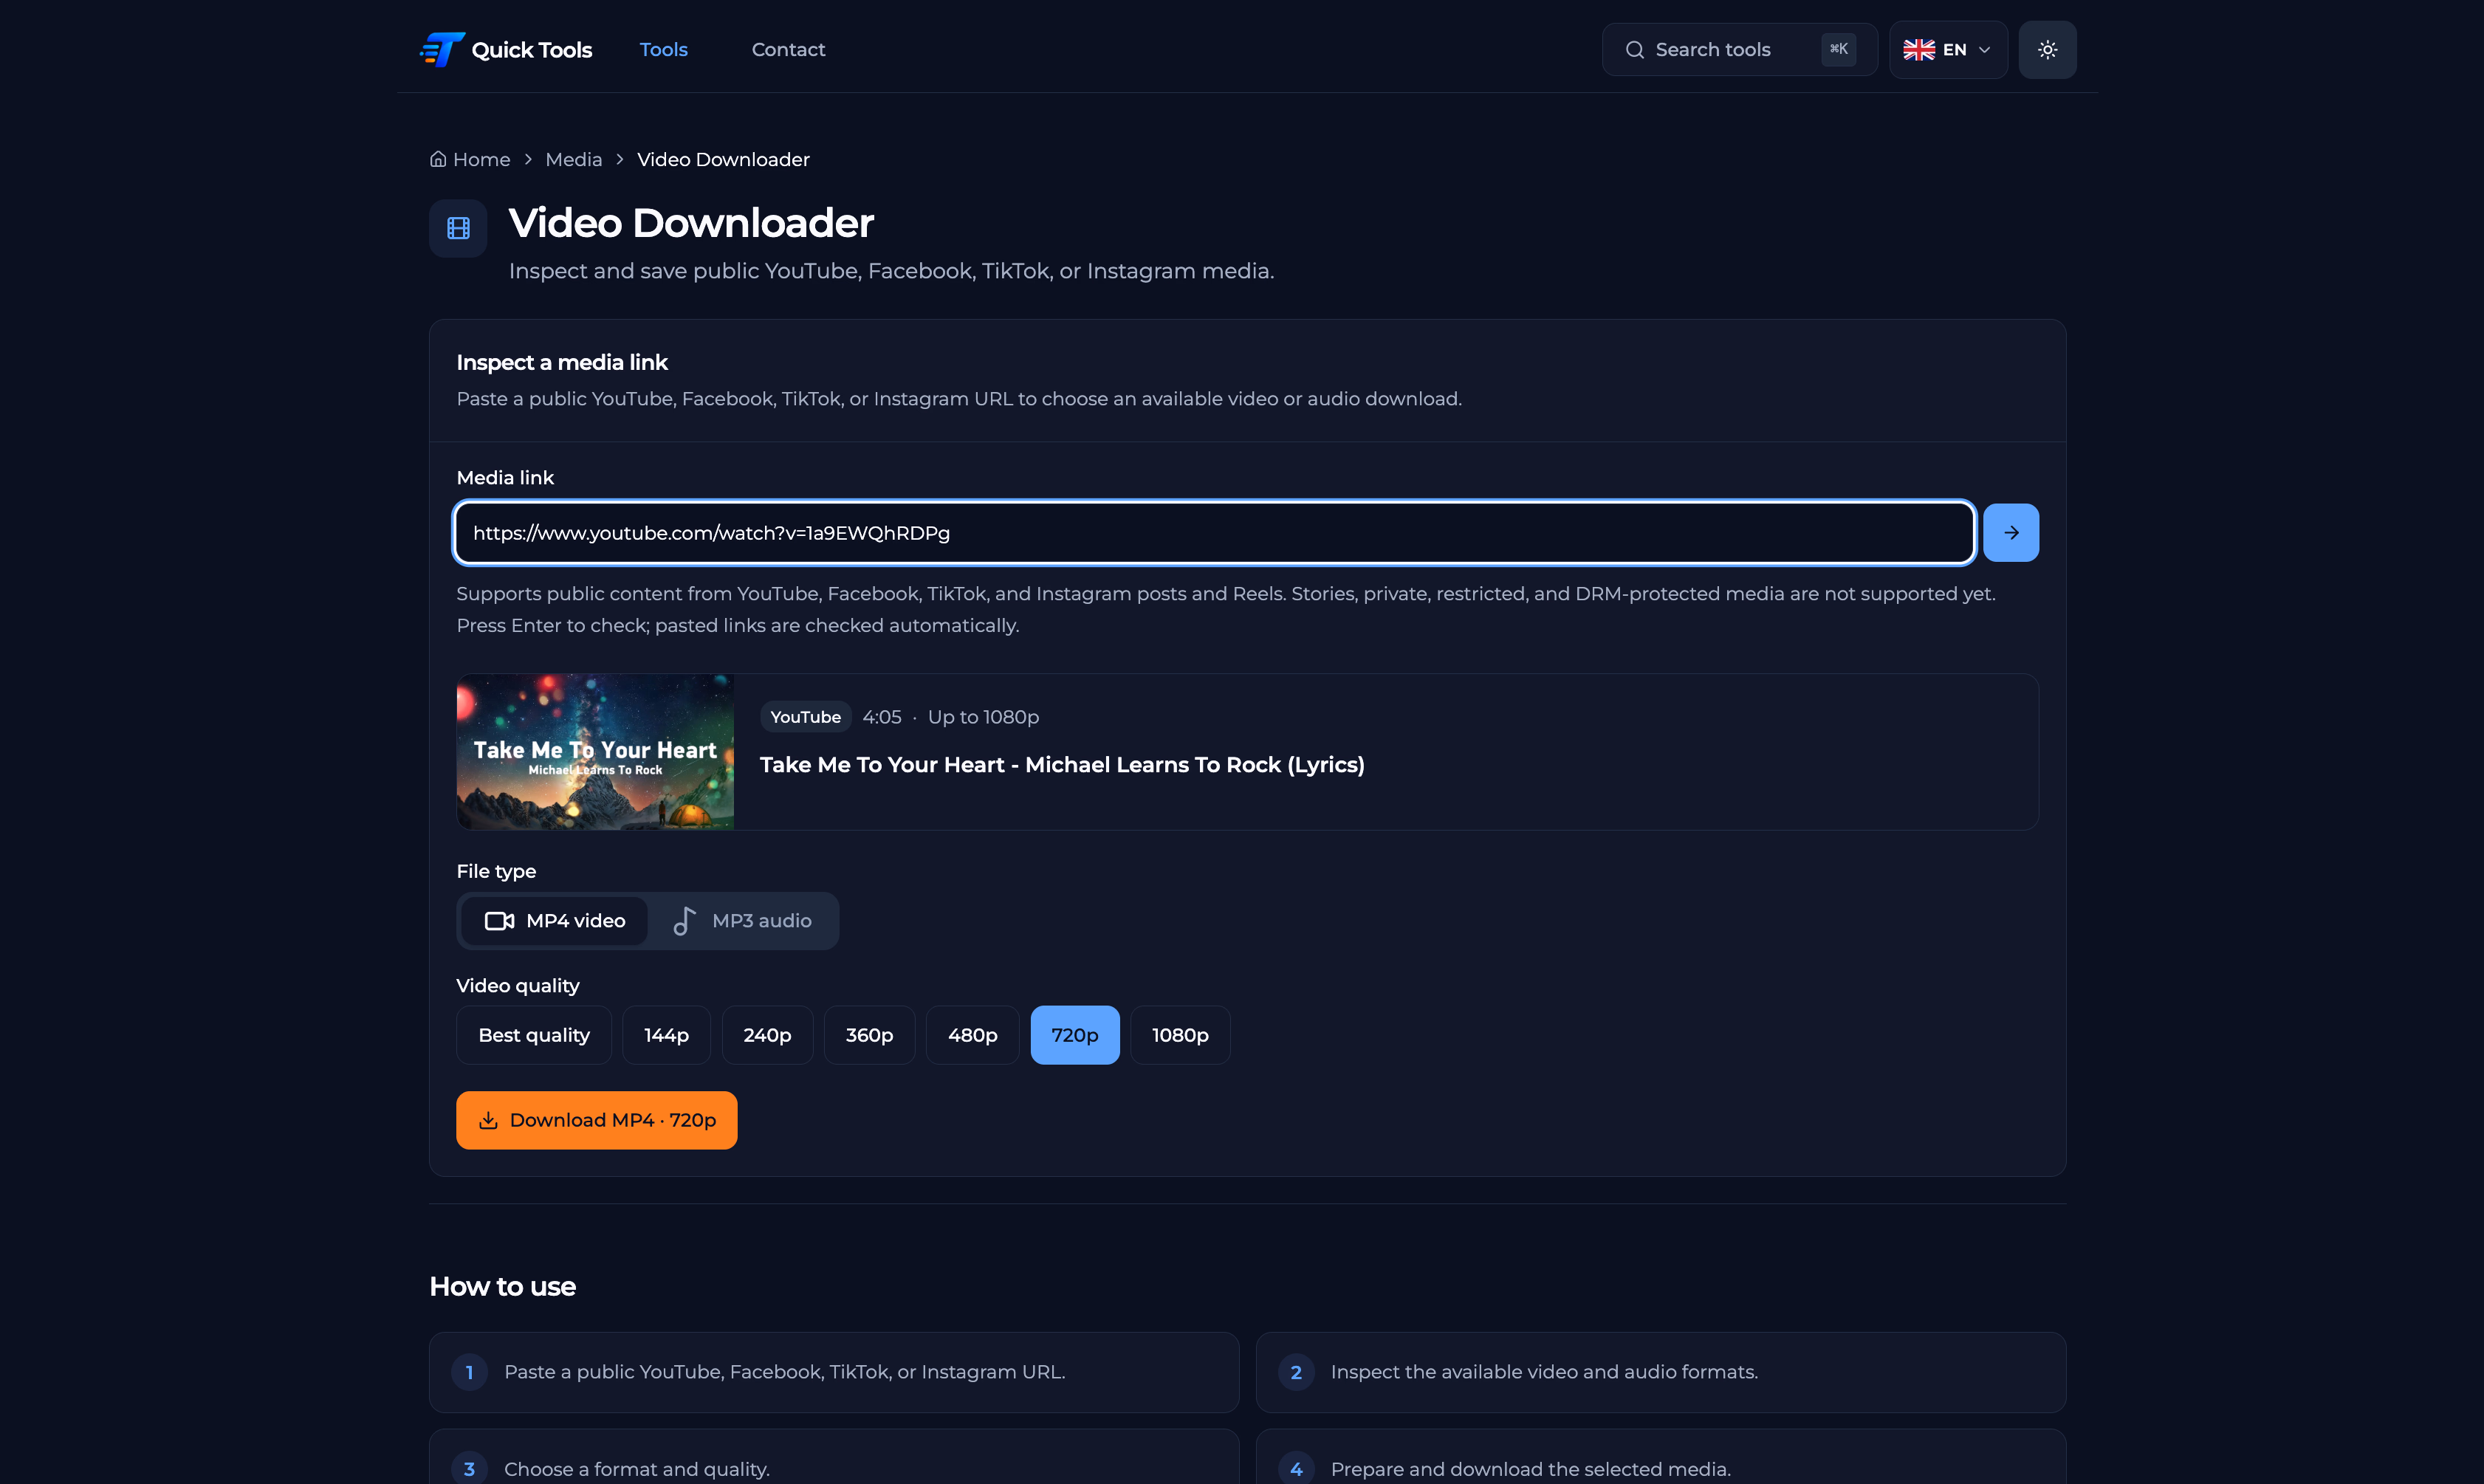2484x1484 pixels.
Task: Click the home icon in breadcrumb
Action: [438, 160]
